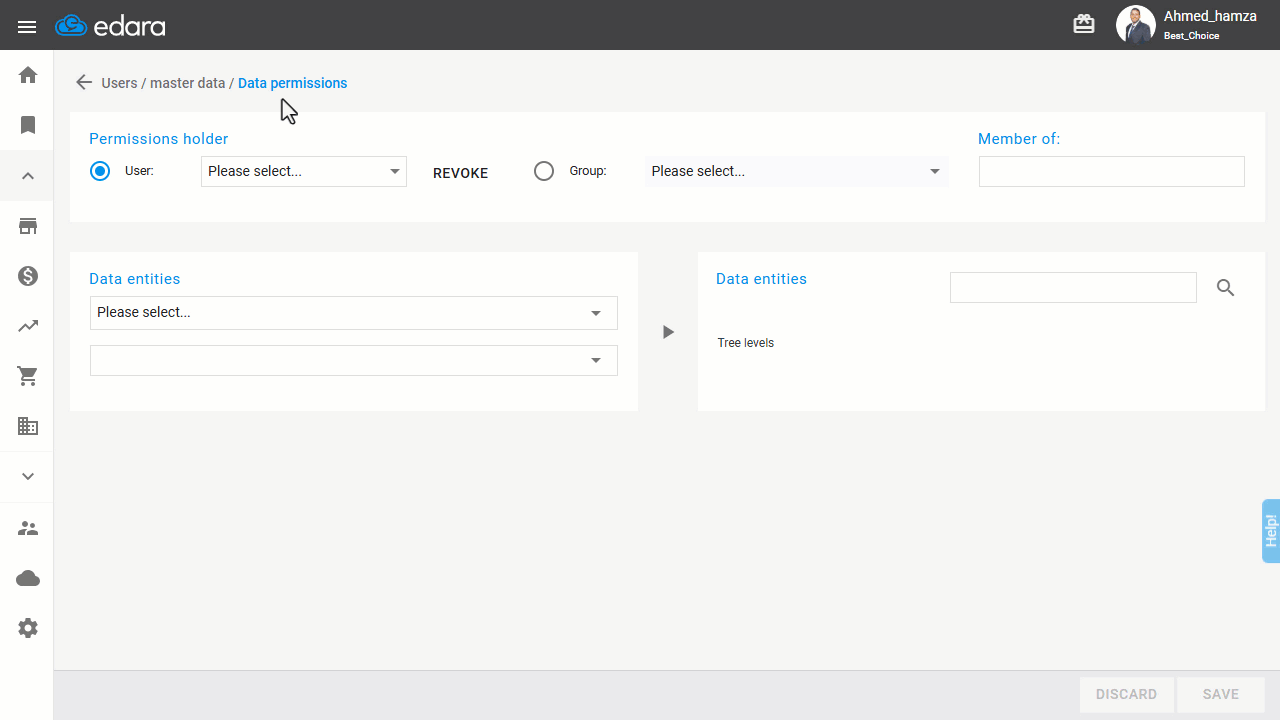Open the store sidebar icon
Image resolution: width=1280 pixels, height=720 pixels.
click(x=28, y=226)
